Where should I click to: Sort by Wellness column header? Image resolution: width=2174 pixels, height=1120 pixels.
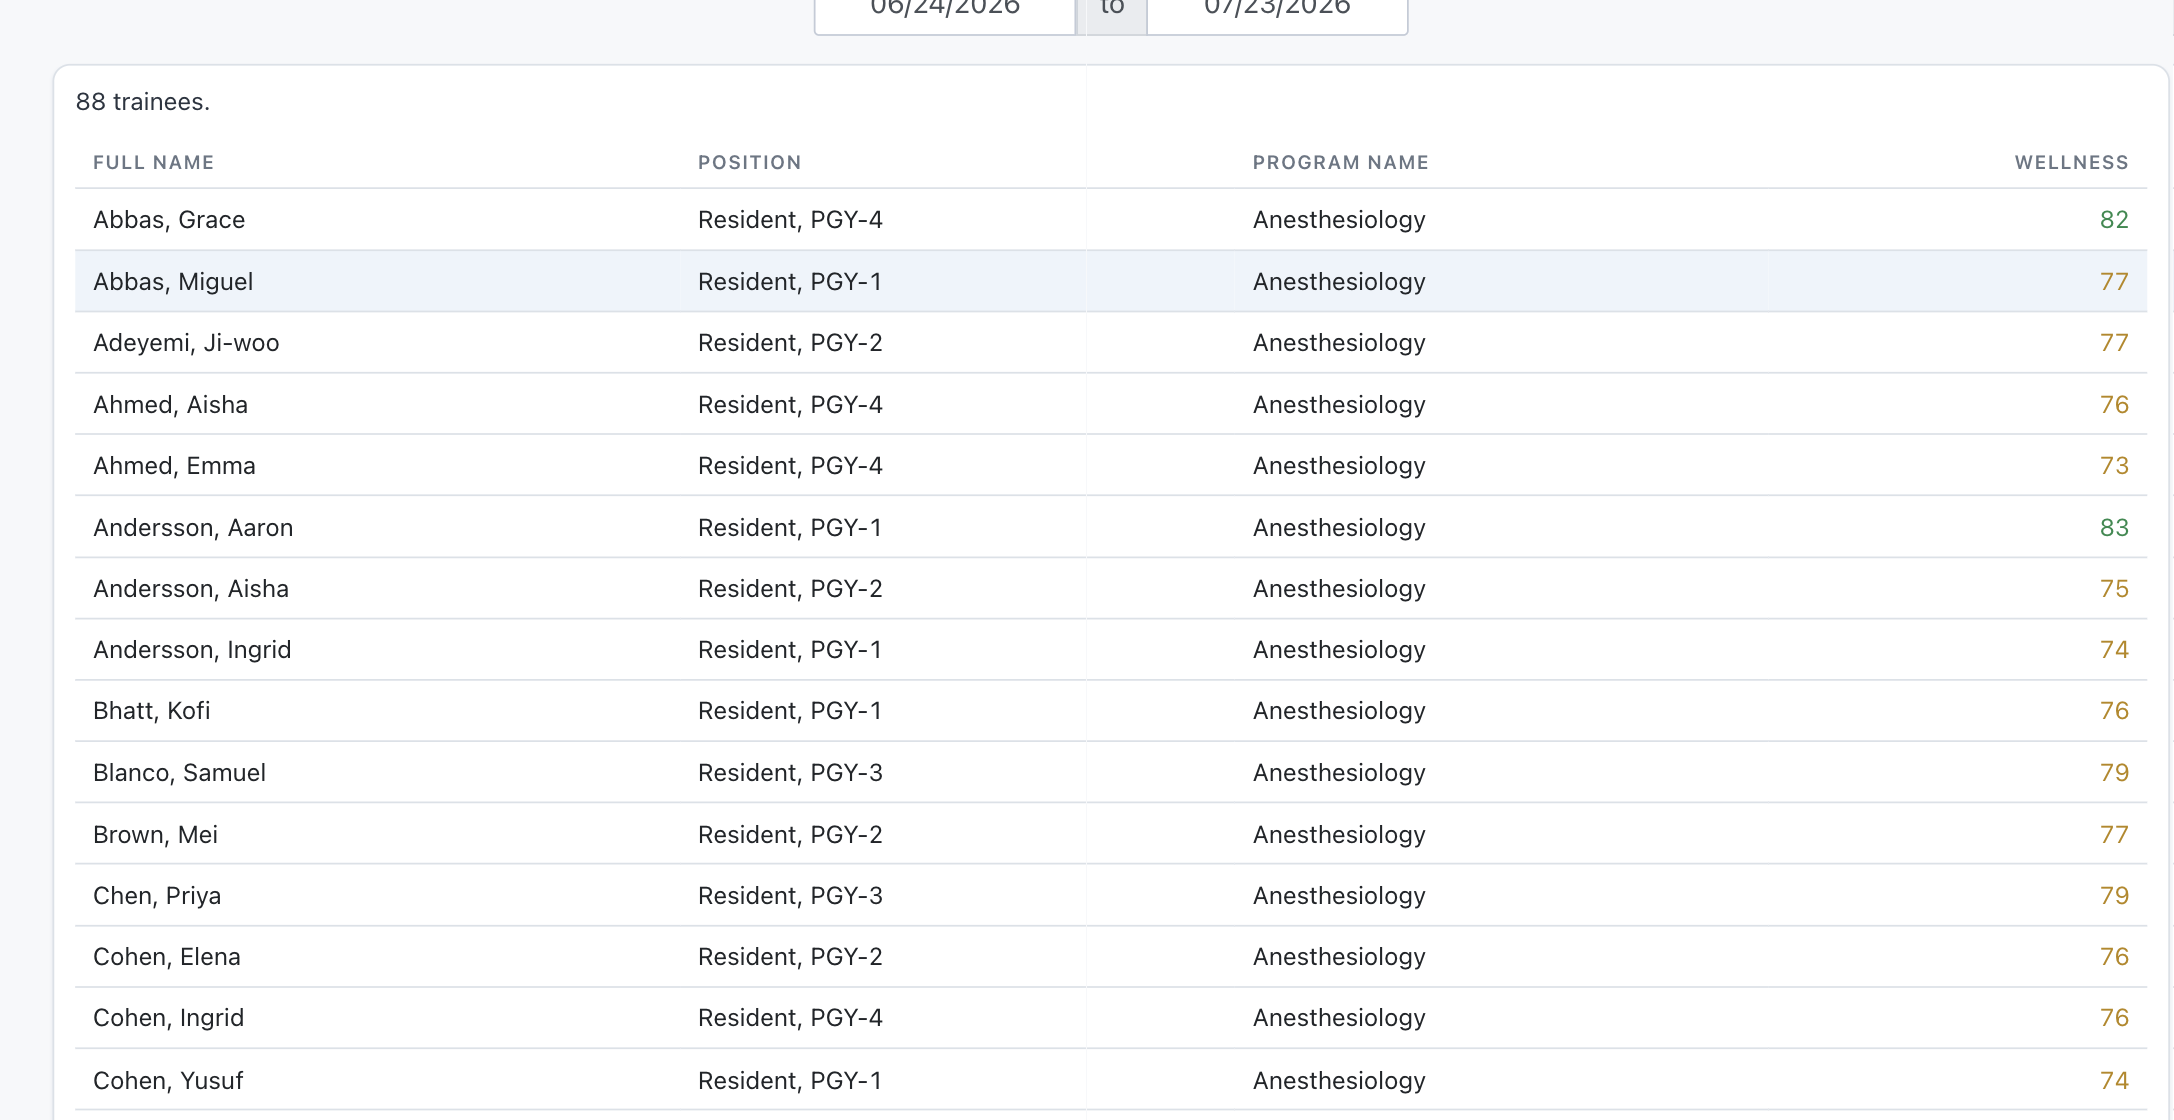[2071, 162]
